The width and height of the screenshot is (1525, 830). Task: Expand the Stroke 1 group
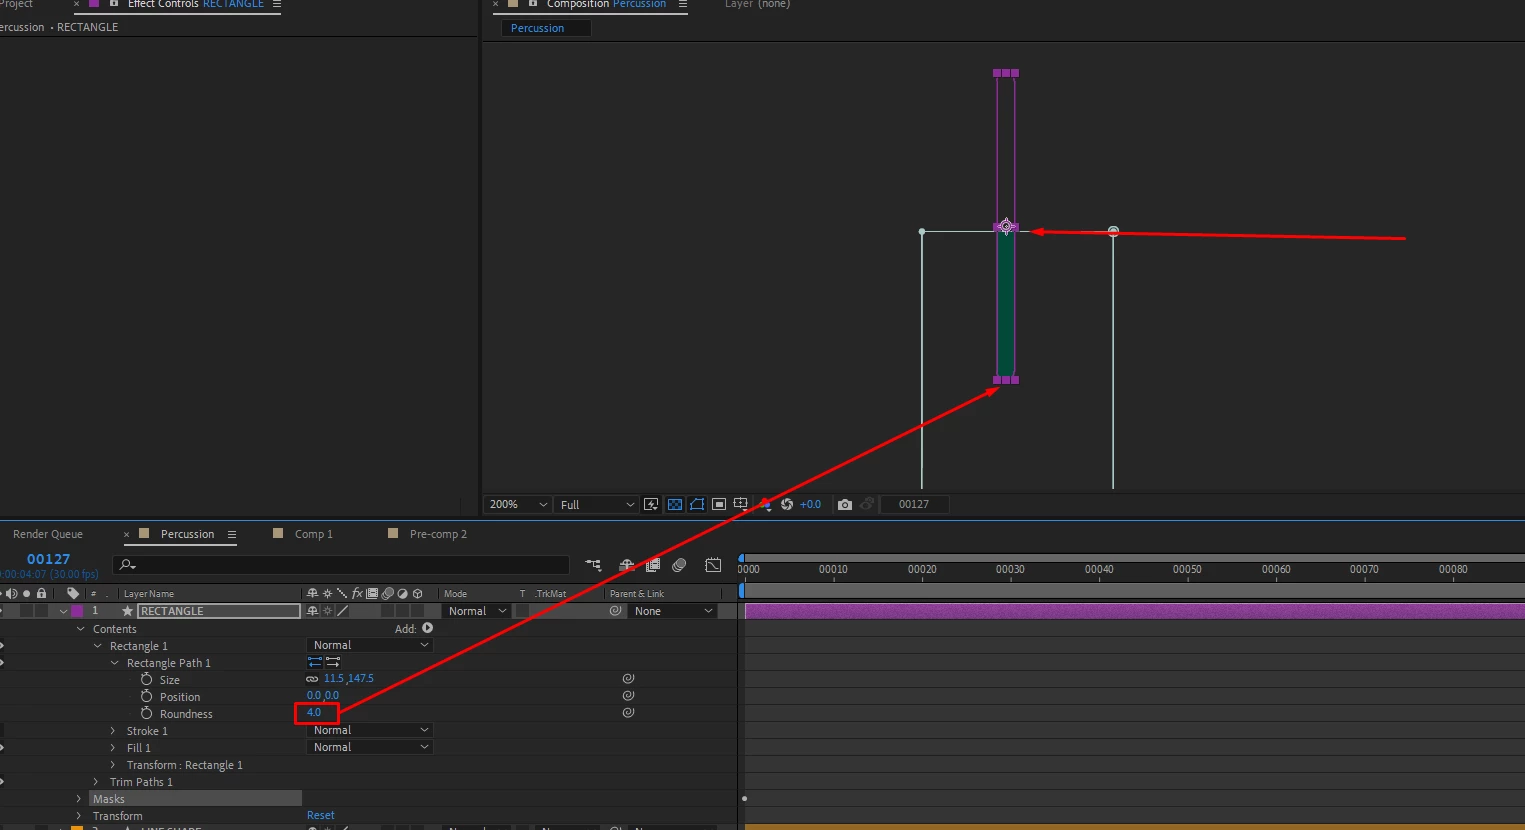pyautogui.click(x=113, y=731)
